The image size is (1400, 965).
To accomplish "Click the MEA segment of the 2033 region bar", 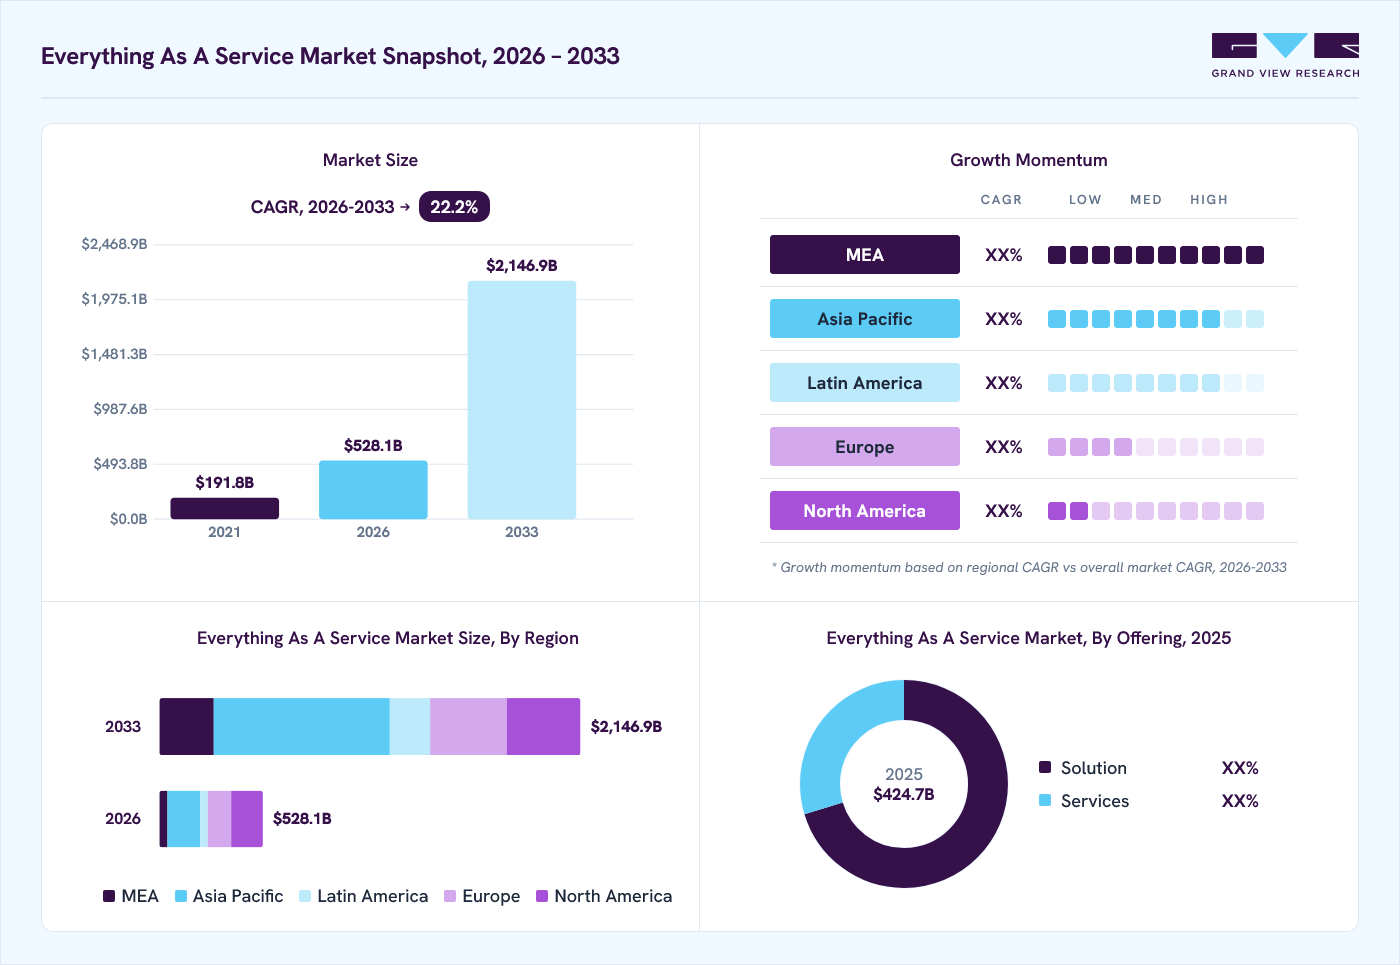I will [x=187, y=727].
